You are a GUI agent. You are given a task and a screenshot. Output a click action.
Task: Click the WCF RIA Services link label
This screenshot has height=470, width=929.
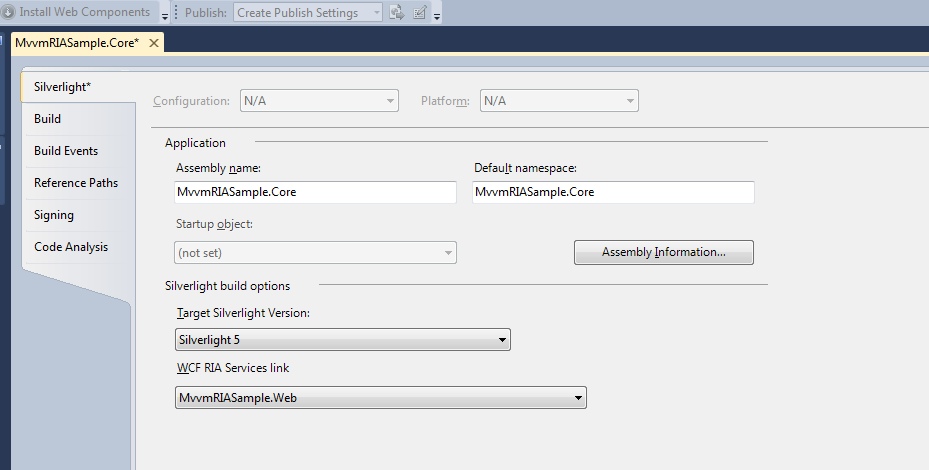pos(233,368)
